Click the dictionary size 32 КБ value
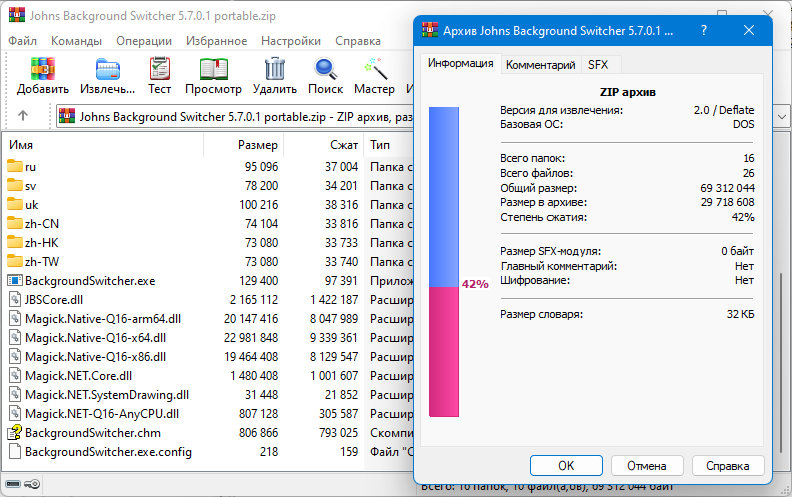The width and height of the screenshot is (792, 497). tap(740, 314)
